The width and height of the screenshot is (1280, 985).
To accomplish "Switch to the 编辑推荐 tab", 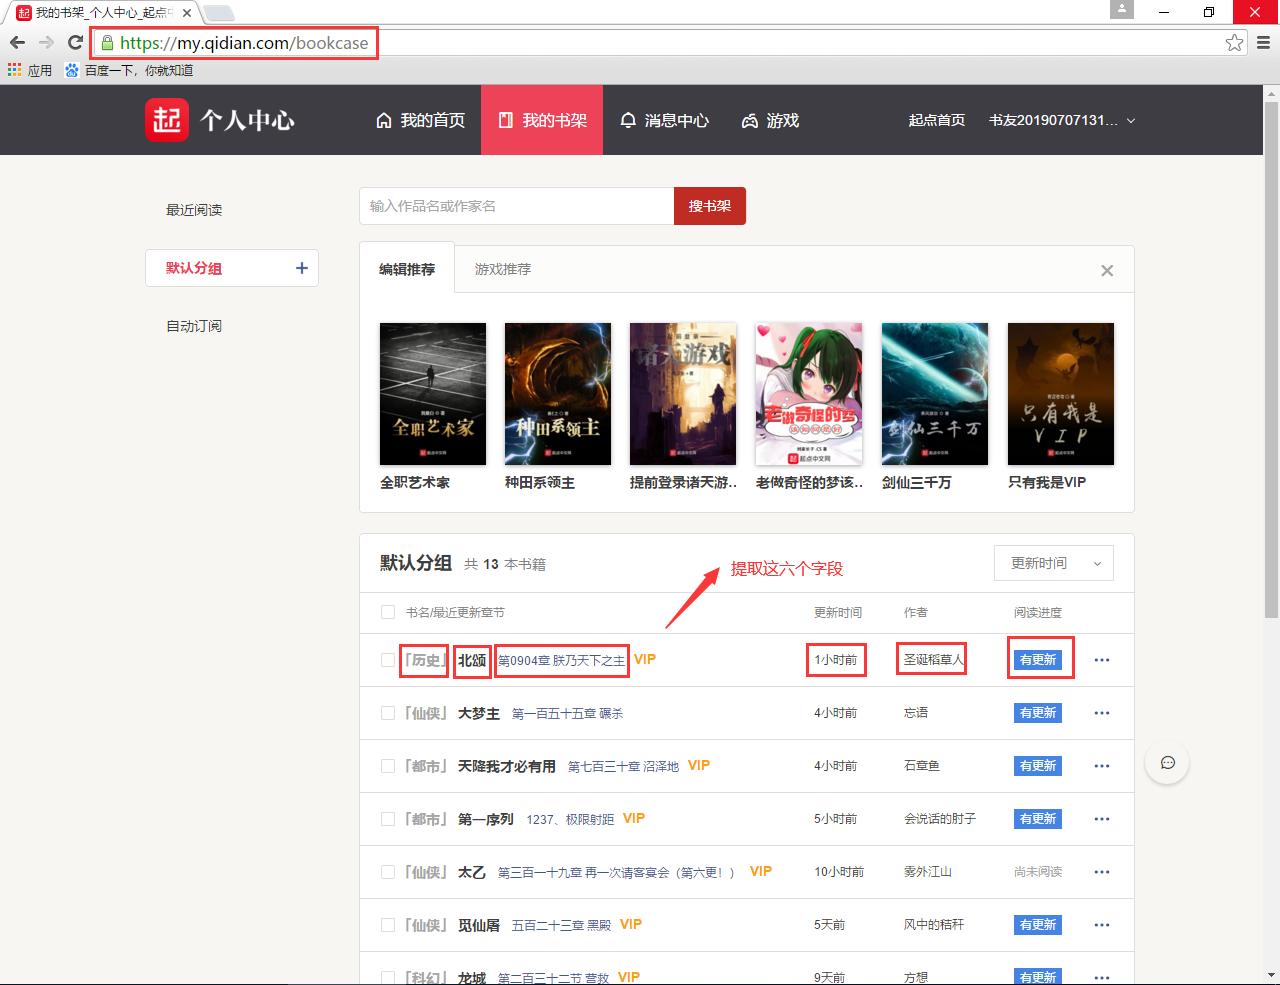I will tap(407, 269).
